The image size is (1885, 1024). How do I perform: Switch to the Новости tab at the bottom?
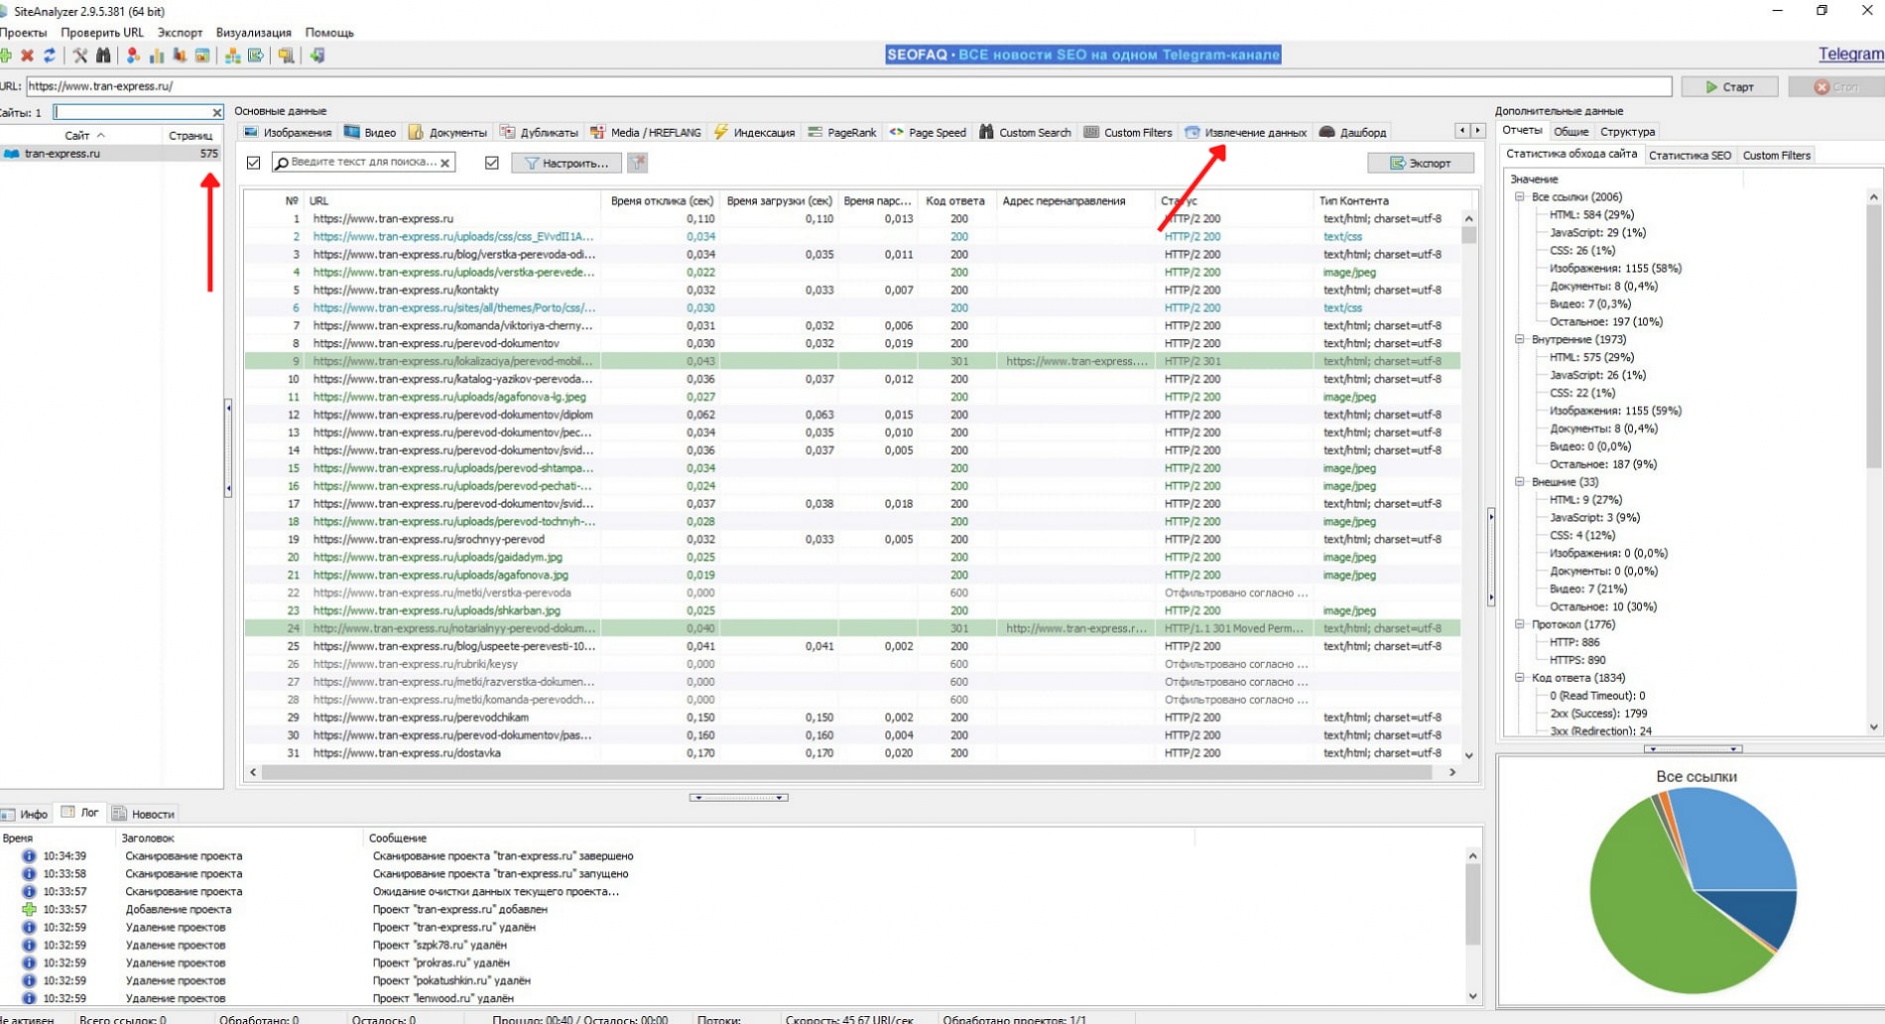pos(143,814)
